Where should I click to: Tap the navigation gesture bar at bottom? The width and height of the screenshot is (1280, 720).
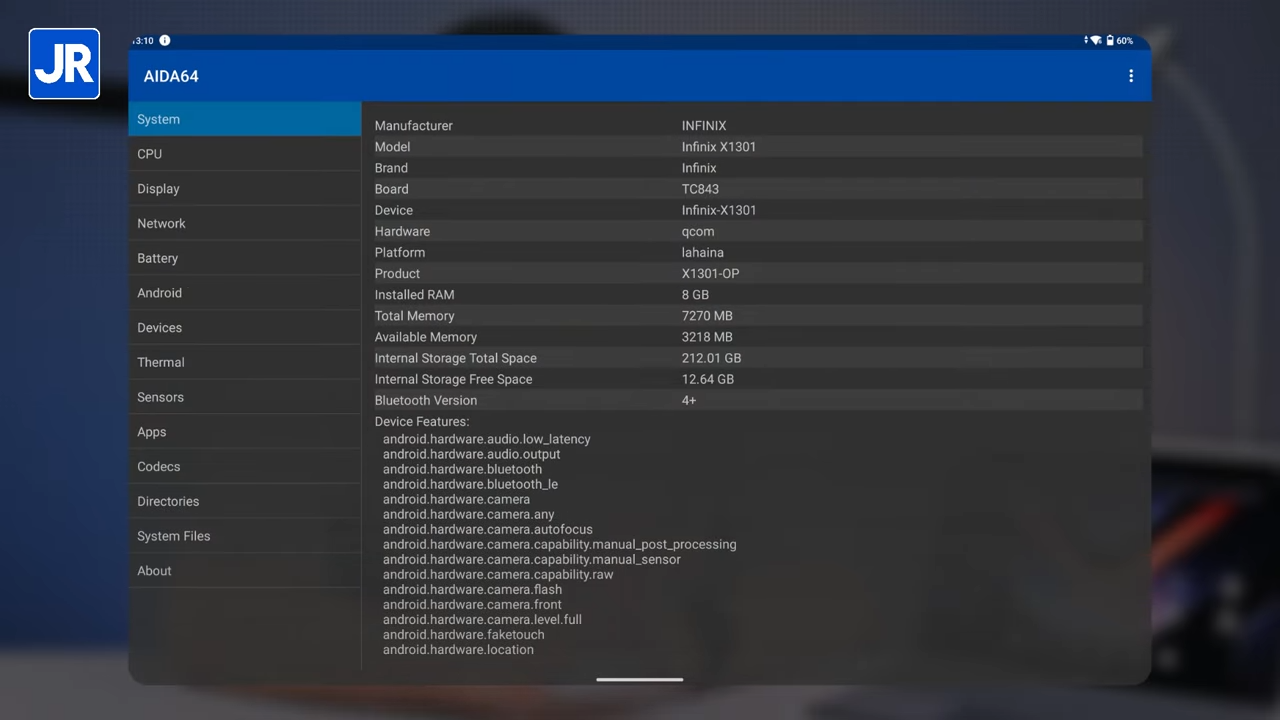(x=640, y=680)
